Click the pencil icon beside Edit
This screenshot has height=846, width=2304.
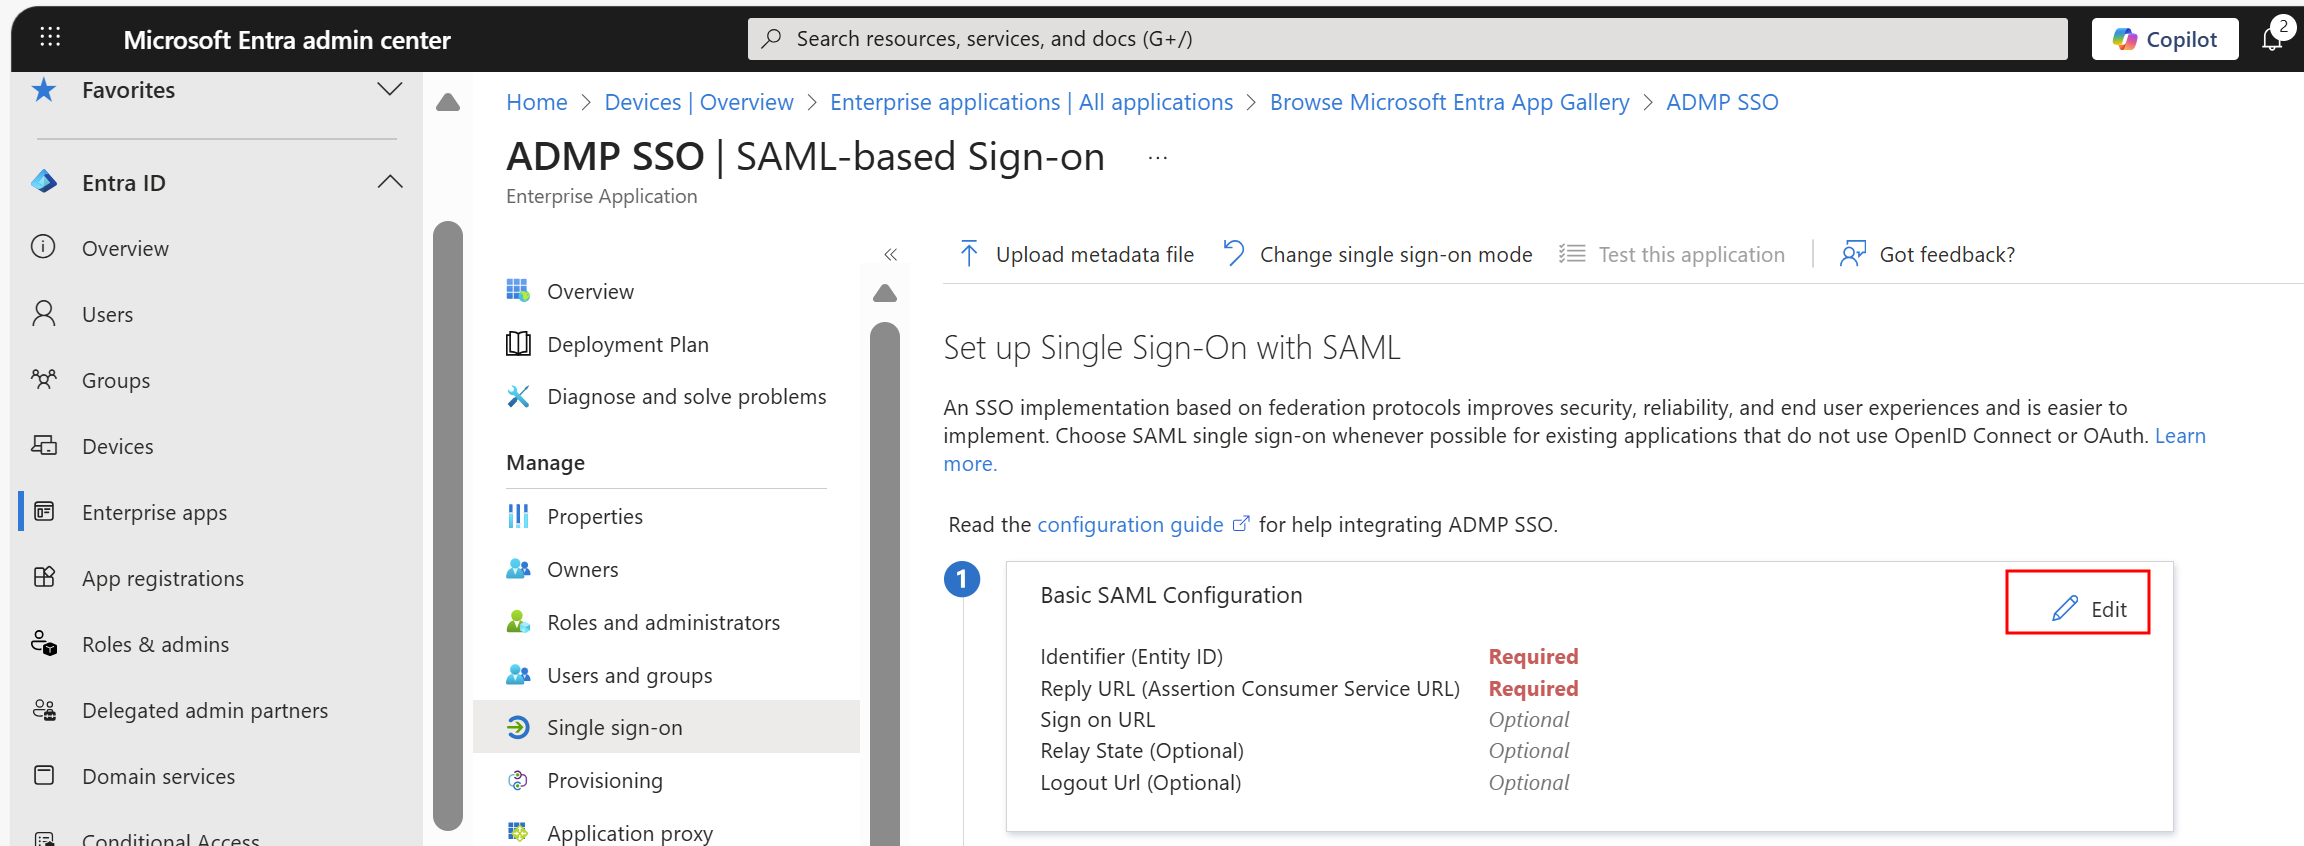(x=2064, y=608)
